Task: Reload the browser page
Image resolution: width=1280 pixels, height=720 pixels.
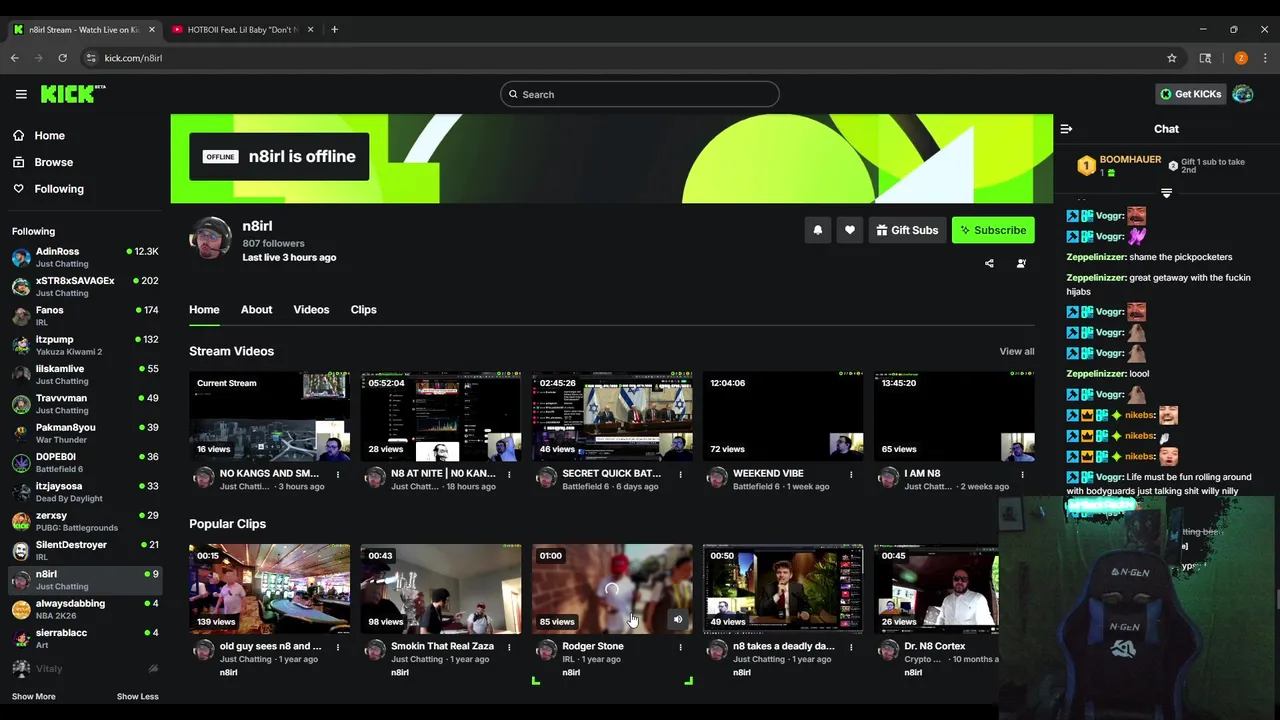Action: [x=62, y=58]
